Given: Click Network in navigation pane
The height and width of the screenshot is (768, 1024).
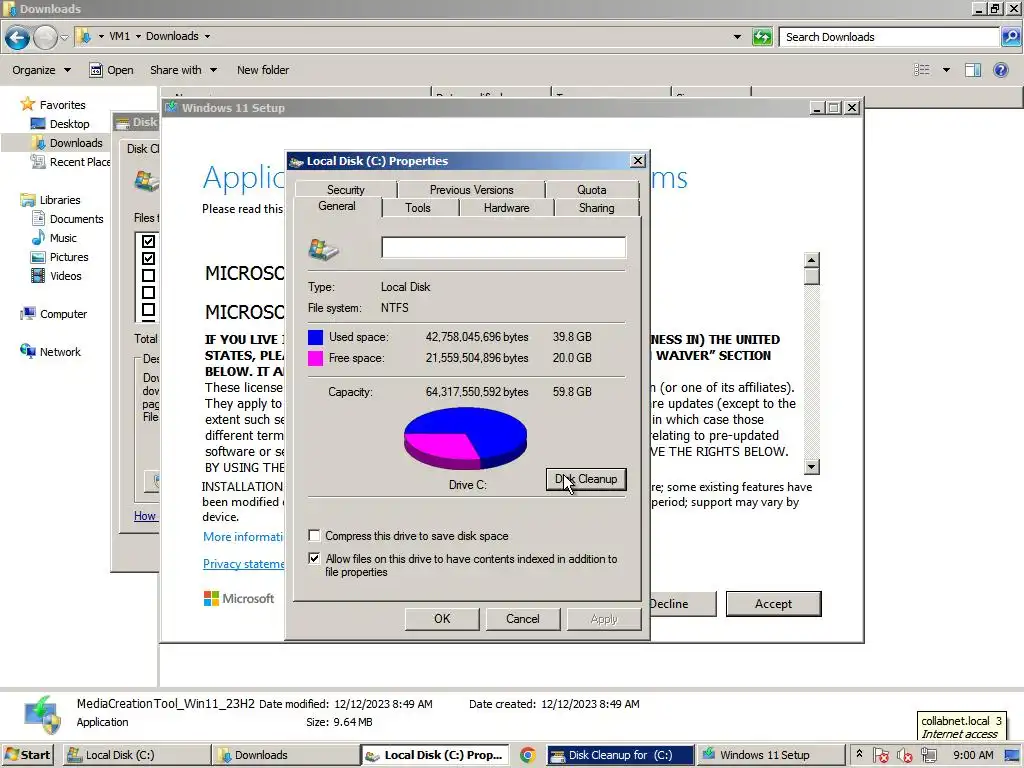Looking at the screenshot, I should tap(50, 351).
